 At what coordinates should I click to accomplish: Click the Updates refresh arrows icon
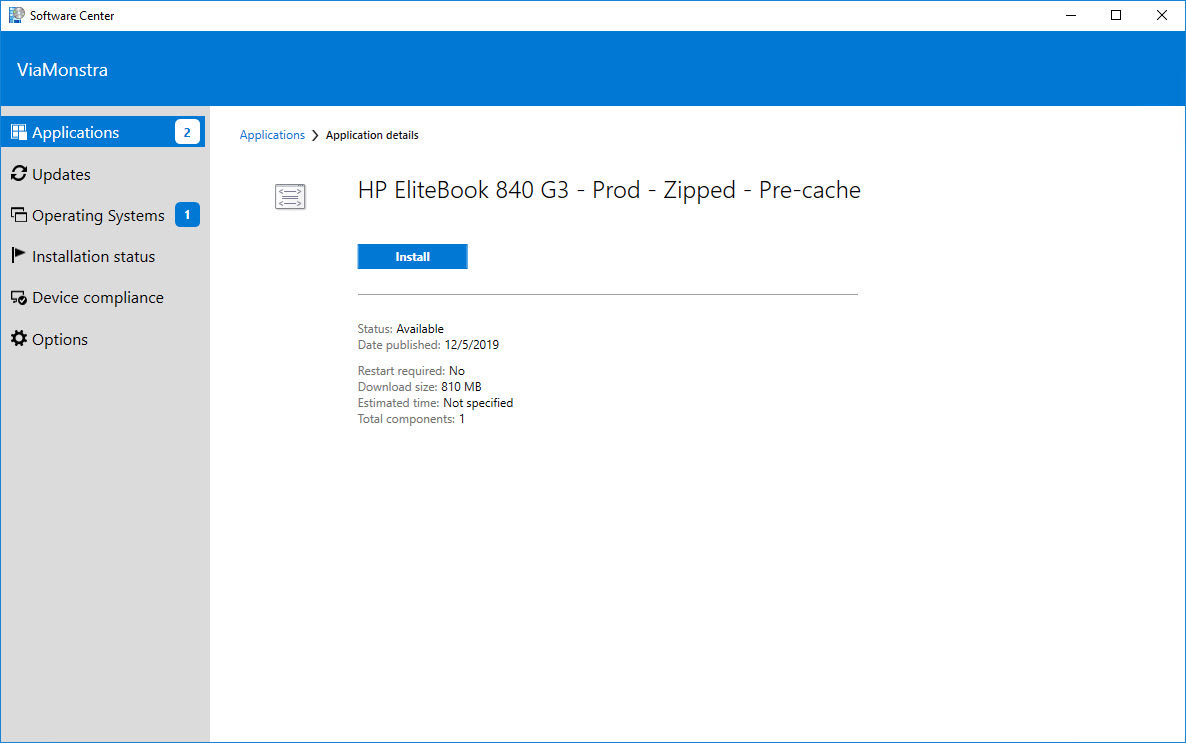pos(19,174)
